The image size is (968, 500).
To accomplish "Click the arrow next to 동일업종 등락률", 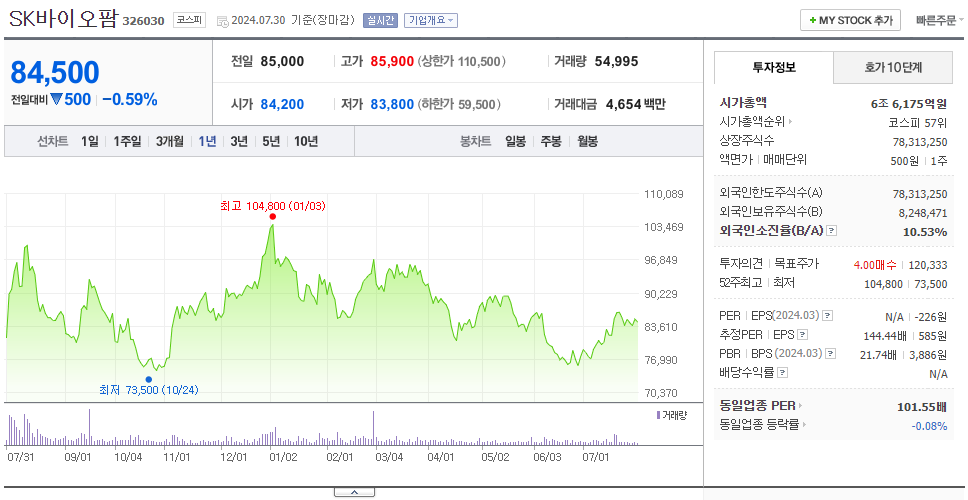I will (x=805, y=425).
